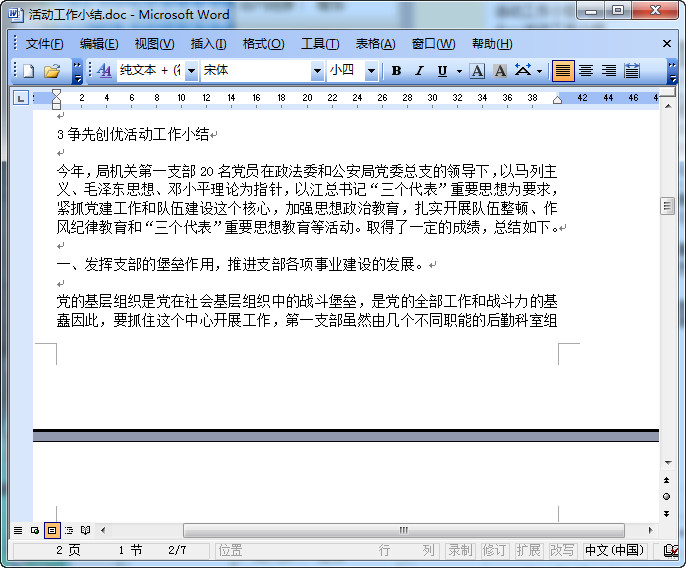The image size is (686, 568).
Task: Click the horizontal scrollbar thumb
Action: [x=404, y=530]
